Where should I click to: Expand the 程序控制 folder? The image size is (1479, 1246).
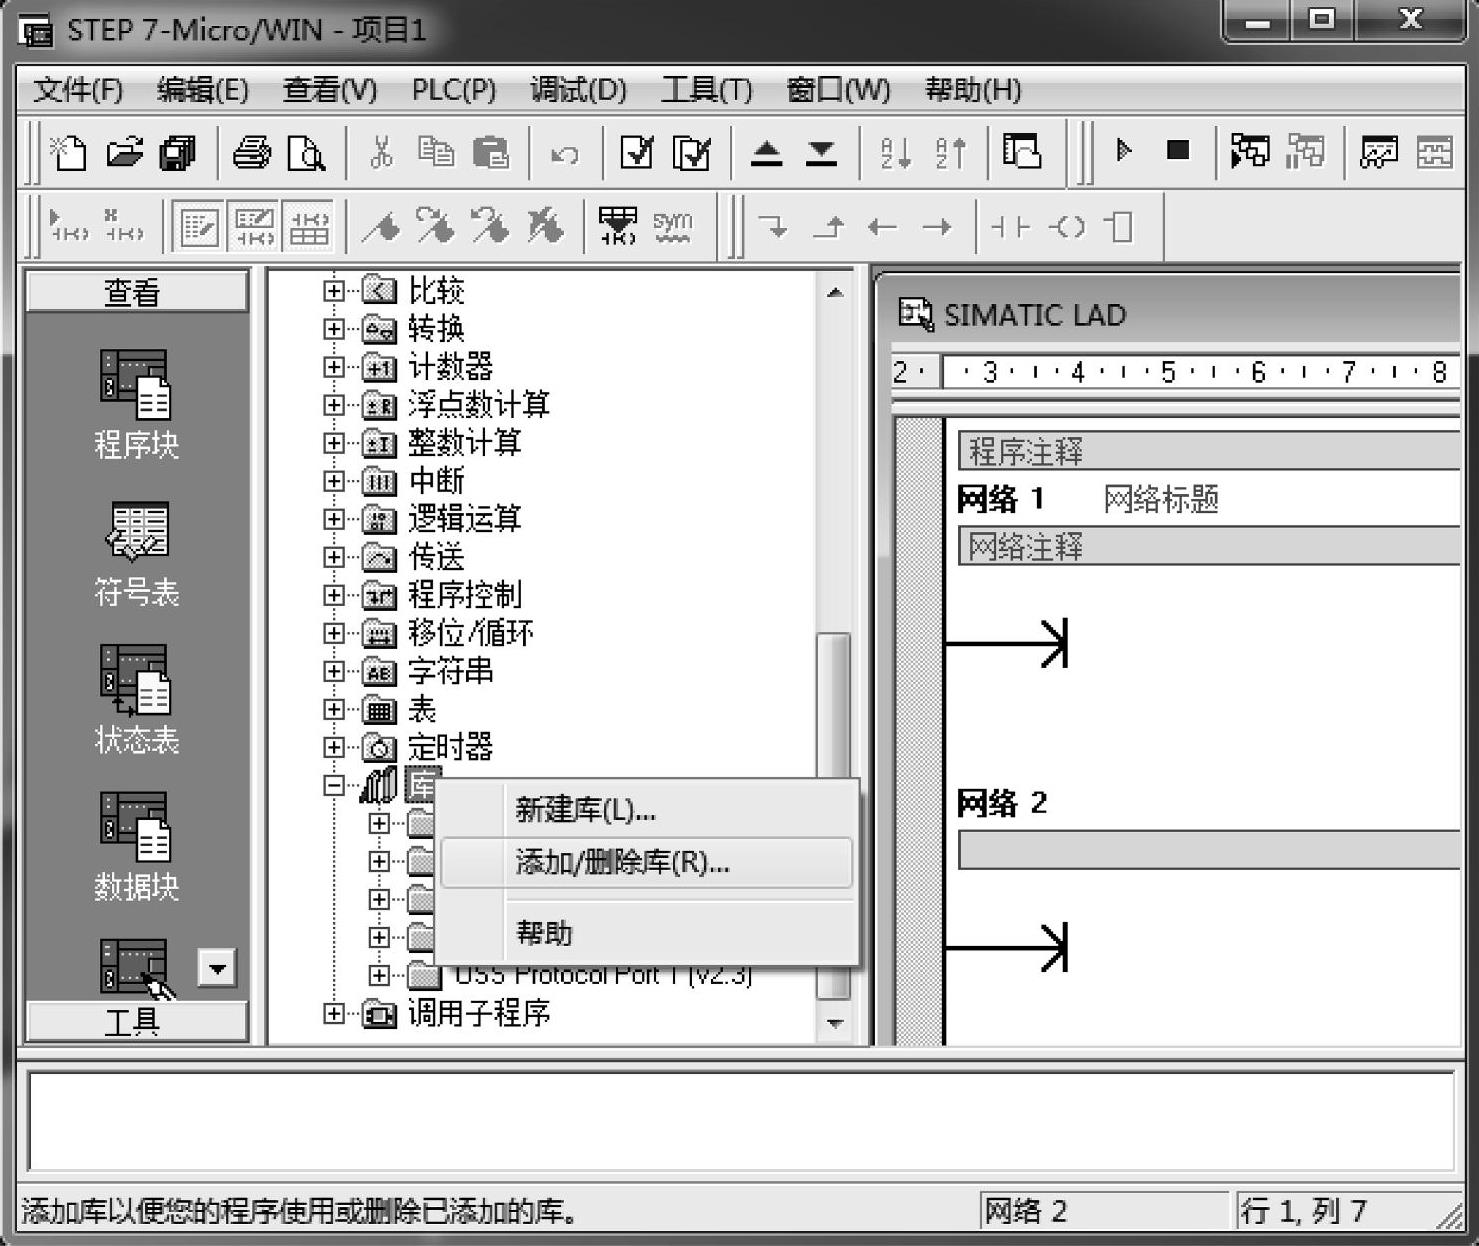334,595
